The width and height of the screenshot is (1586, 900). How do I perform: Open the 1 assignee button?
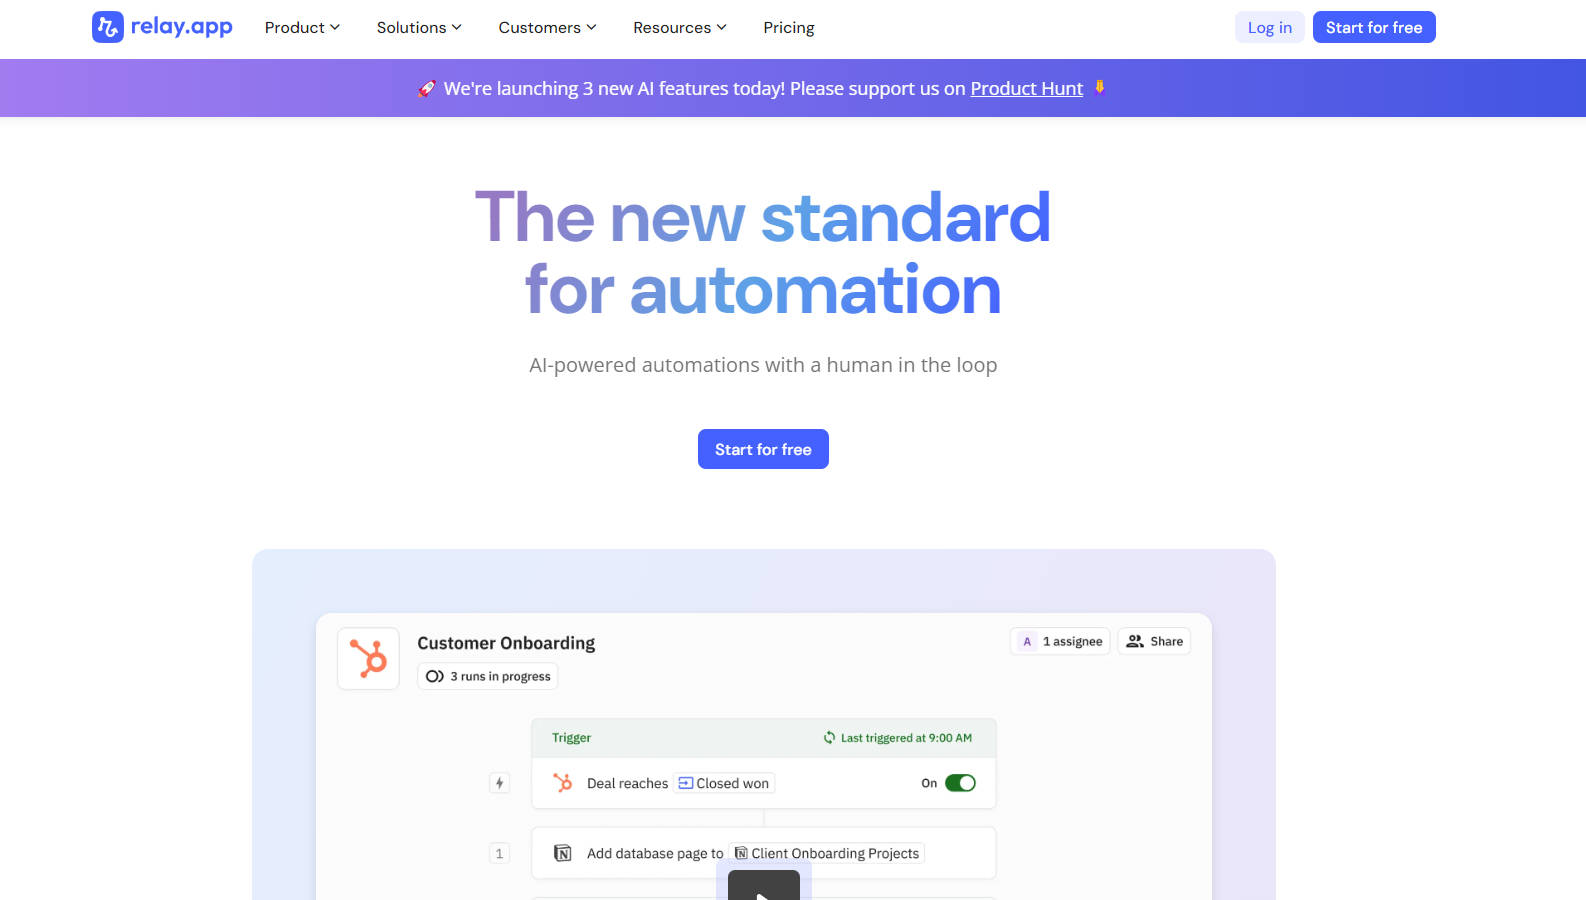point(1060,641)
